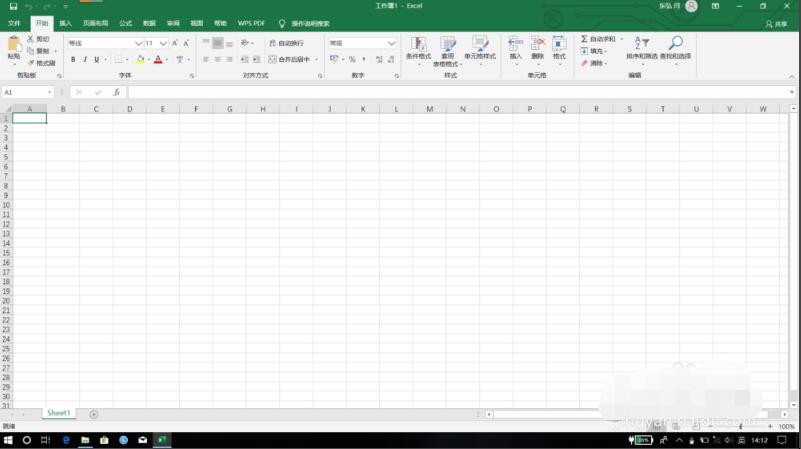Switch to the Insert (插入) tab
The image size is (801, 449).
coord(65,23)
